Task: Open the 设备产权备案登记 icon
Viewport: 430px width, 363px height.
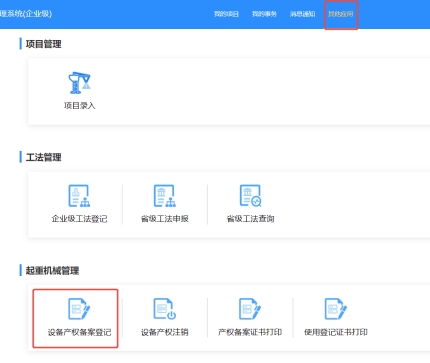Action: coord(79,309)
